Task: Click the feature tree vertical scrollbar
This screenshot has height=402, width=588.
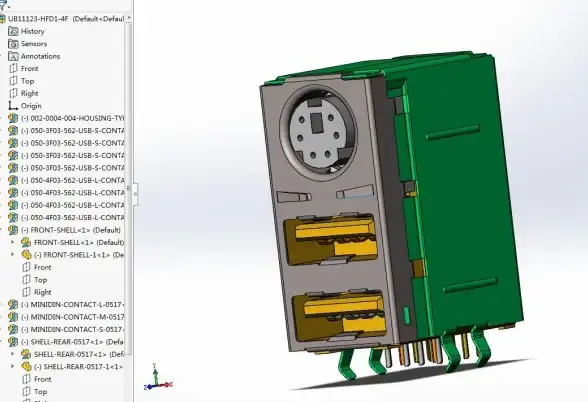Action: (x=129, y=188)
